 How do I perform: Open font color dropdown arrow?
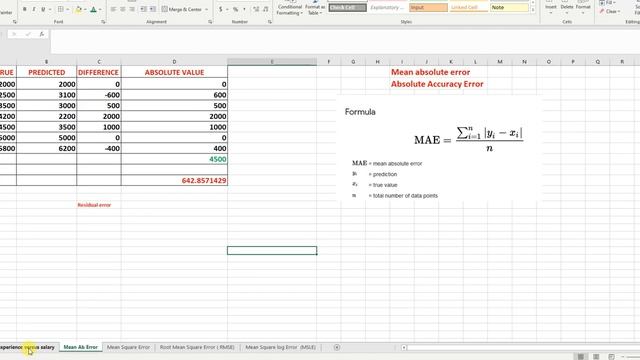pyautogui.click(x=100, y=9)
